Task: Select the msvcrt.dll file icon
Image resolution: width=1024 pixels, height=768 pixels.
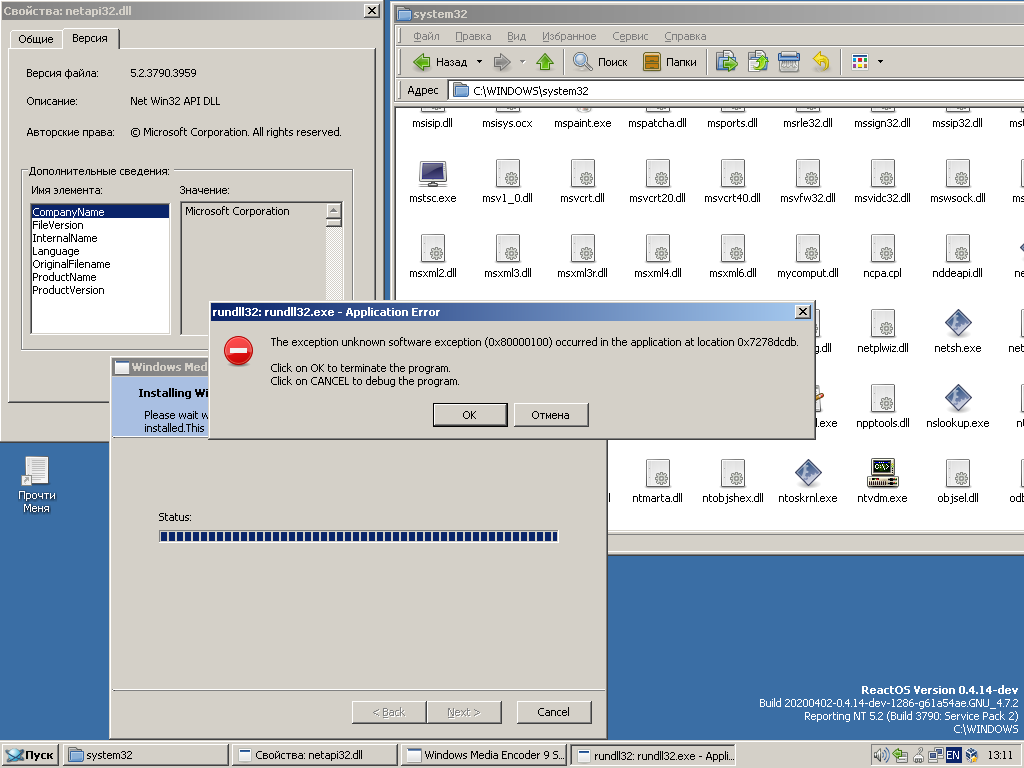Action: pos(583,174)
